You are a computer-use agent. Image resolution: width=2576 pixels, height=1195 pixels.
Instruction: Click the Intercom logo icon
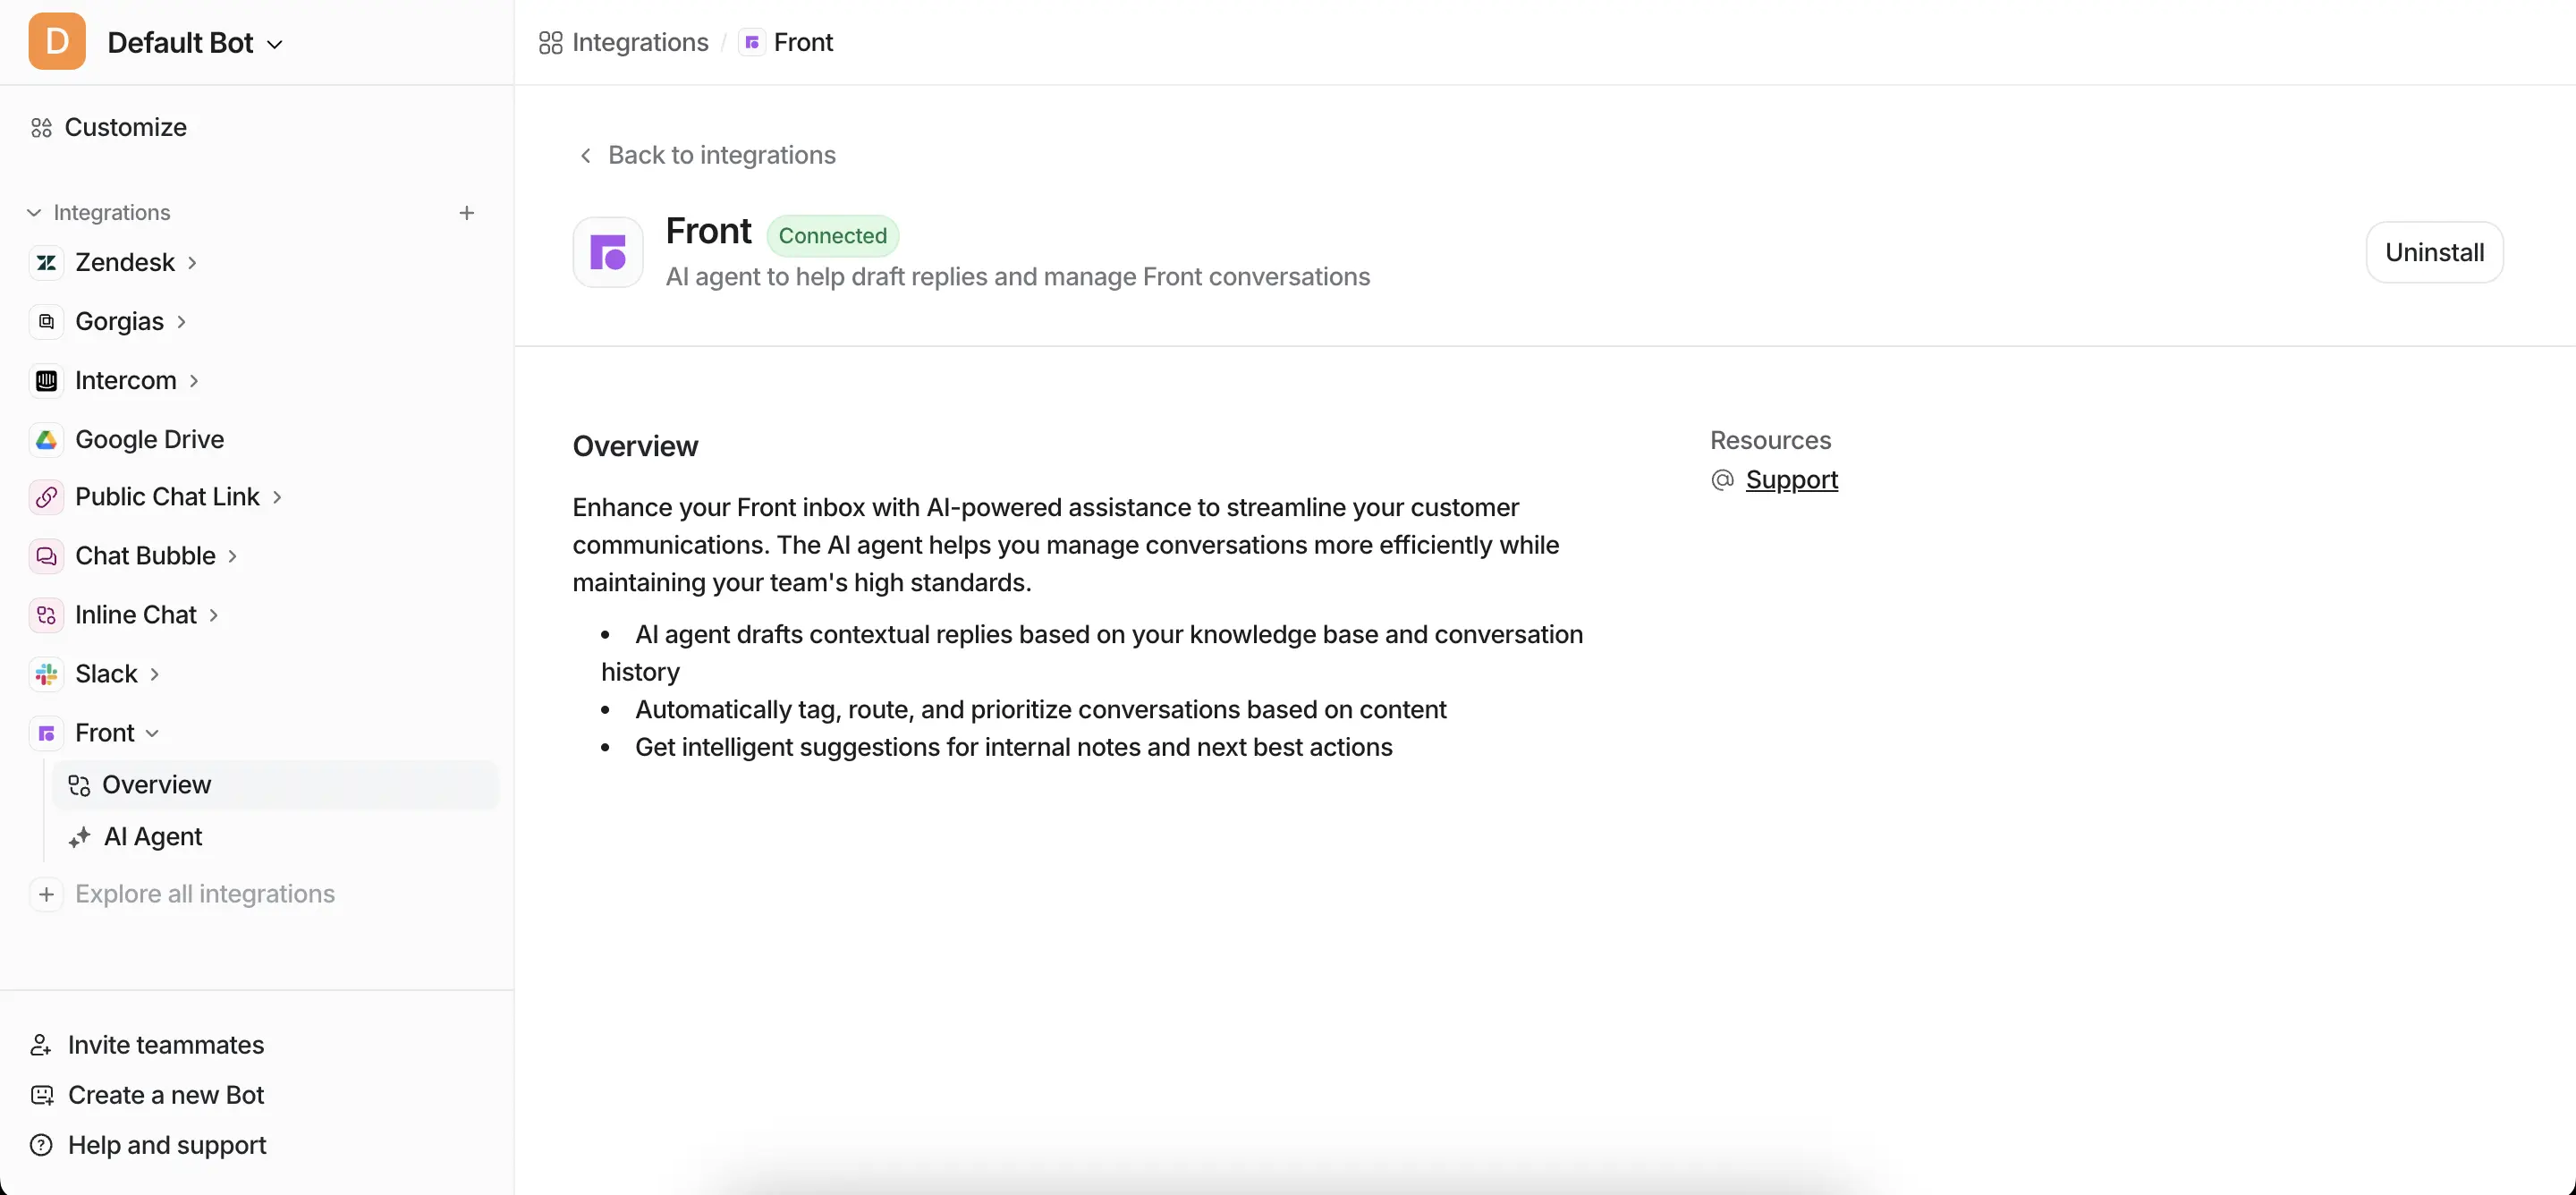click(46, 380)
